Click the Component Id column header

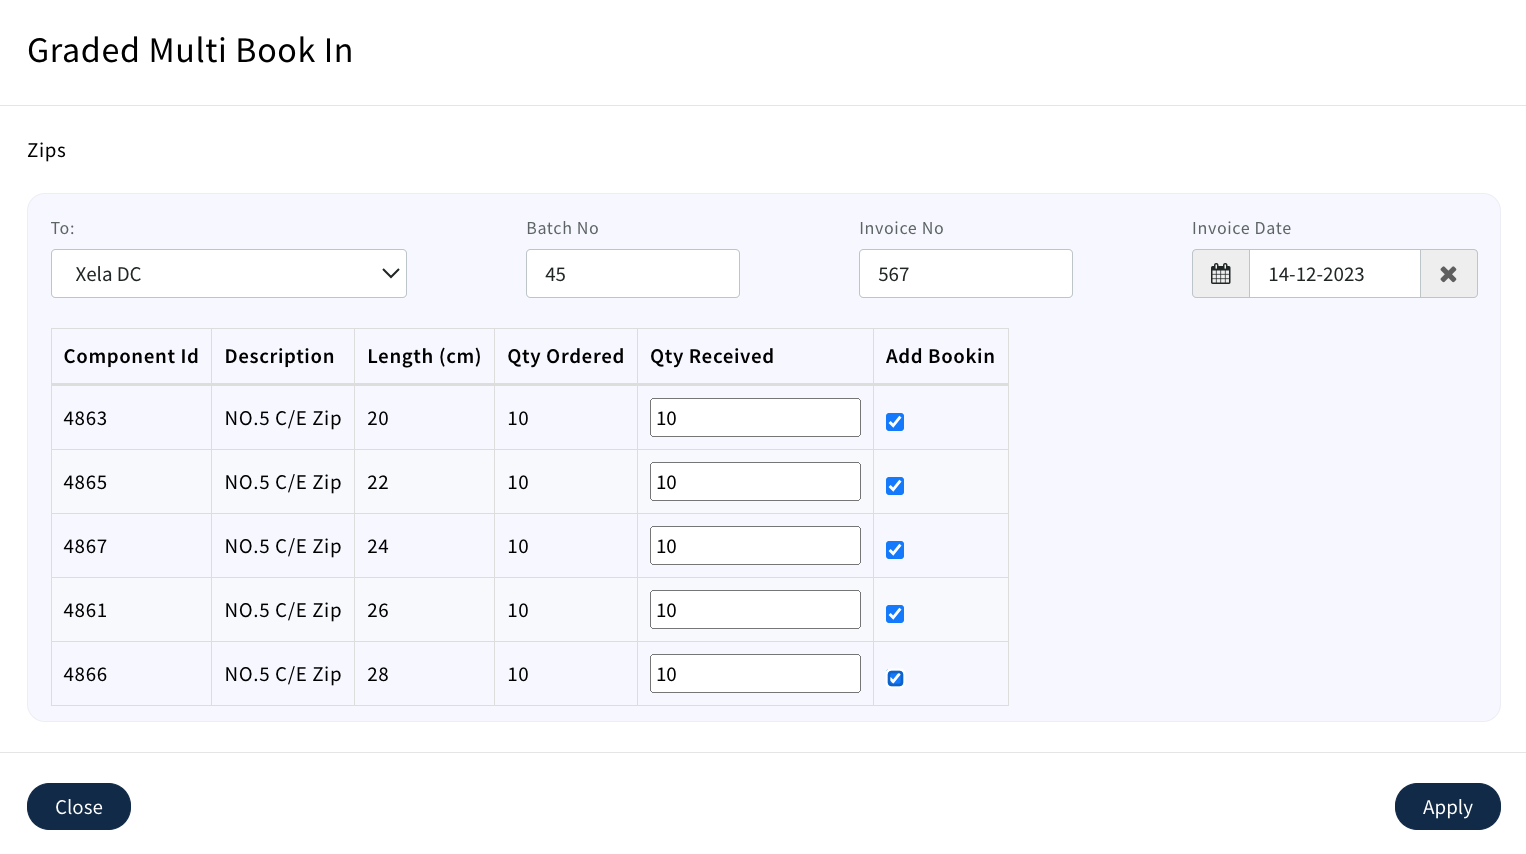[131, 357]
